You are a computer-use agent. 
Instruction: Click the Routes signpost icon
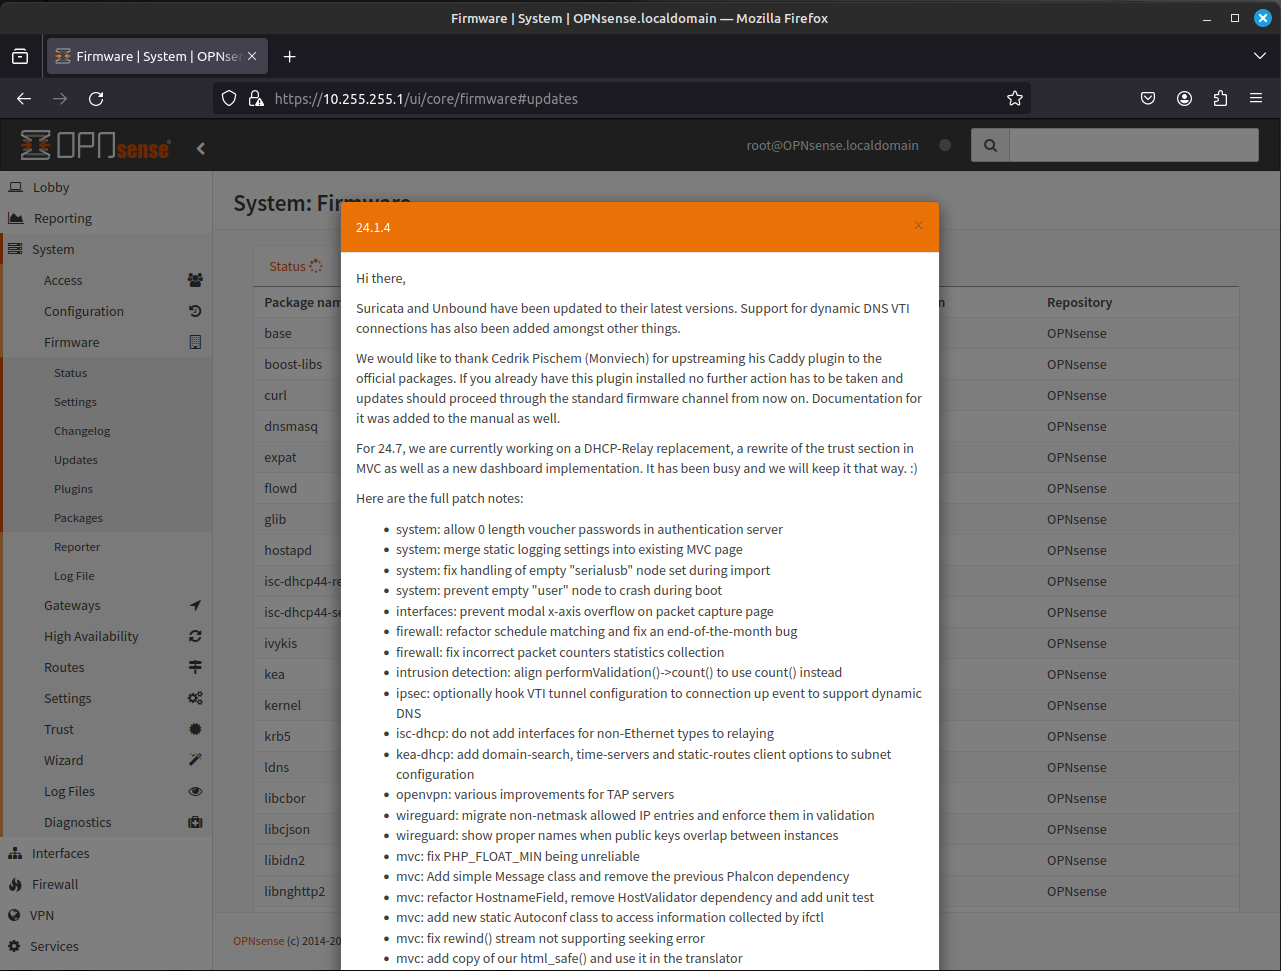click(x=195, y=667)
